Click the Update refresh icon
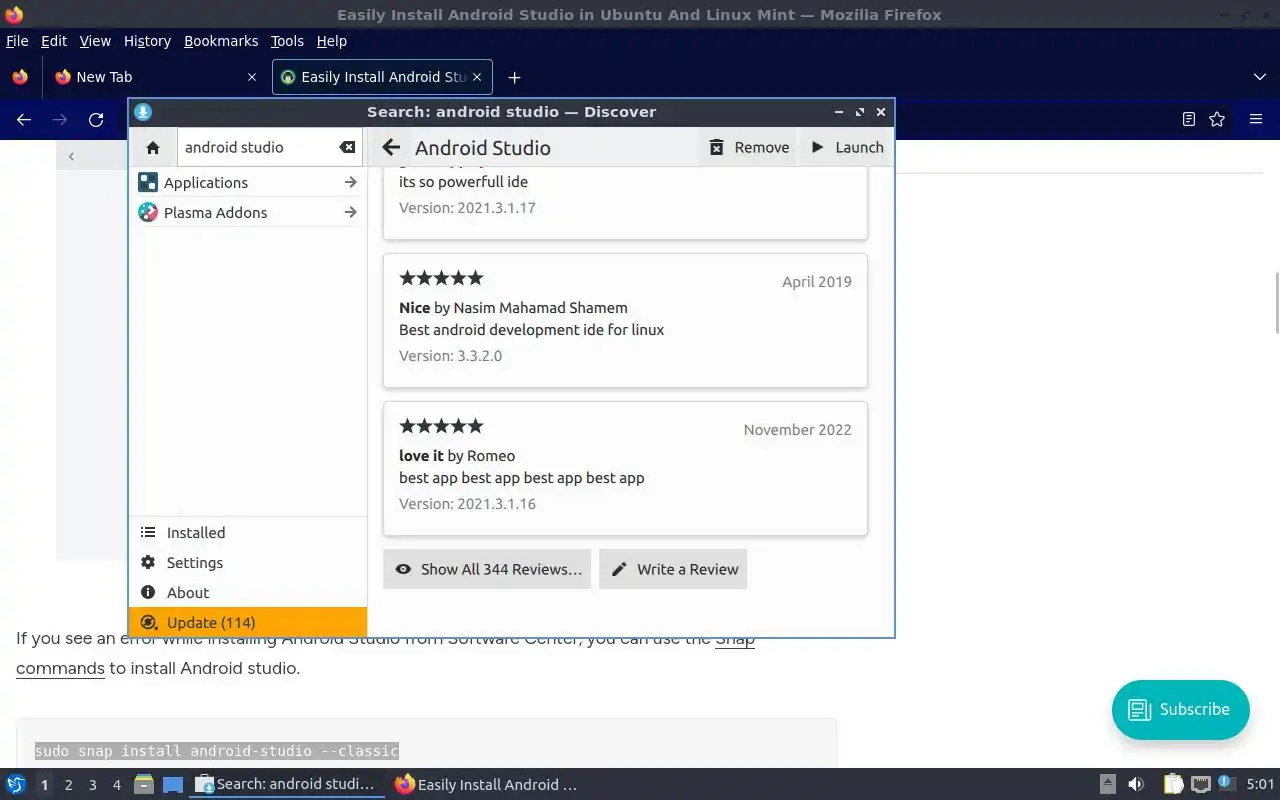The height and width of the screenshot is (800, 1280). pos(148,622)
